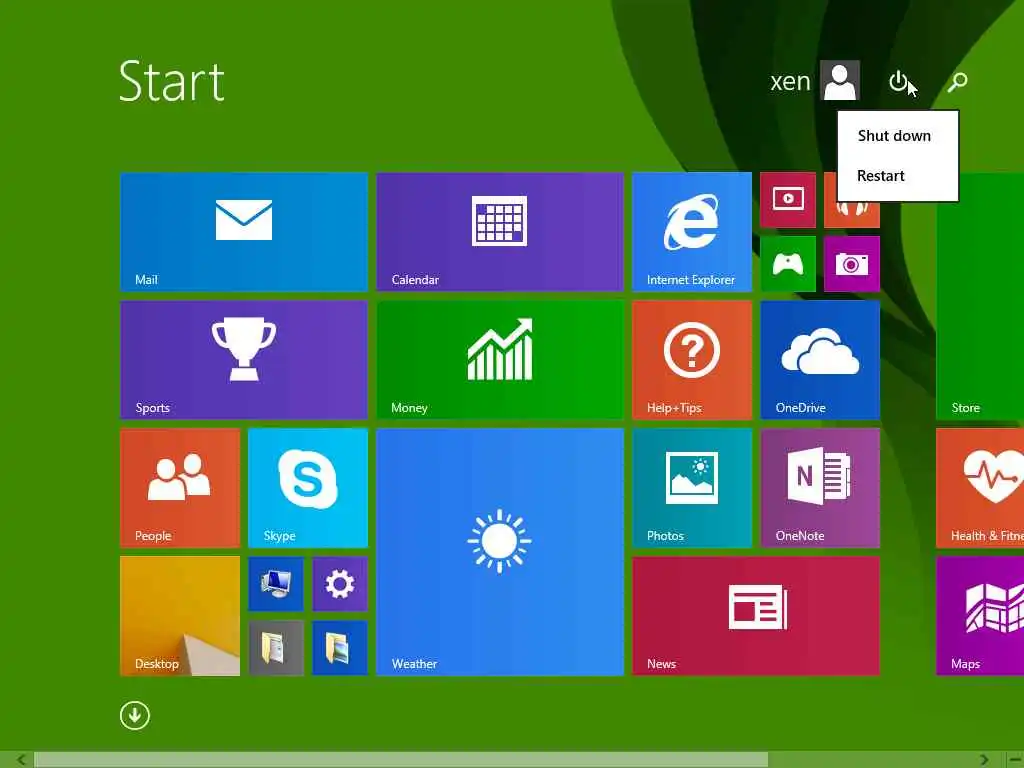This screenshot has height=768, width=1024.
Task: Open the Video tile
Action: pyautogui.click(x=788, y=200)
